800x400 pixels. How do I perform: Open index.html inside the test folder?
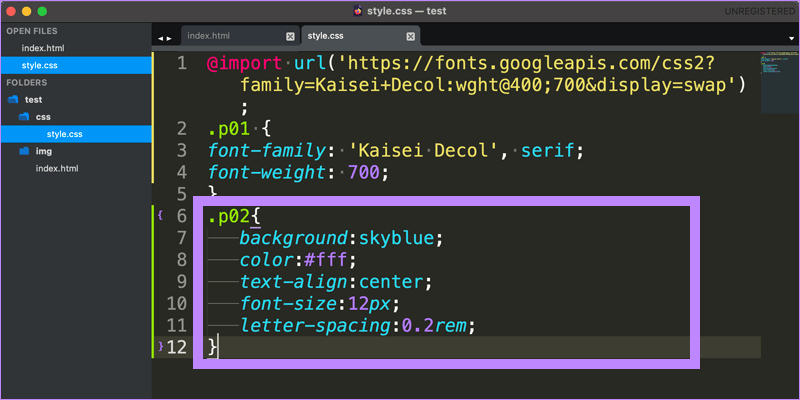coord(56,168)
